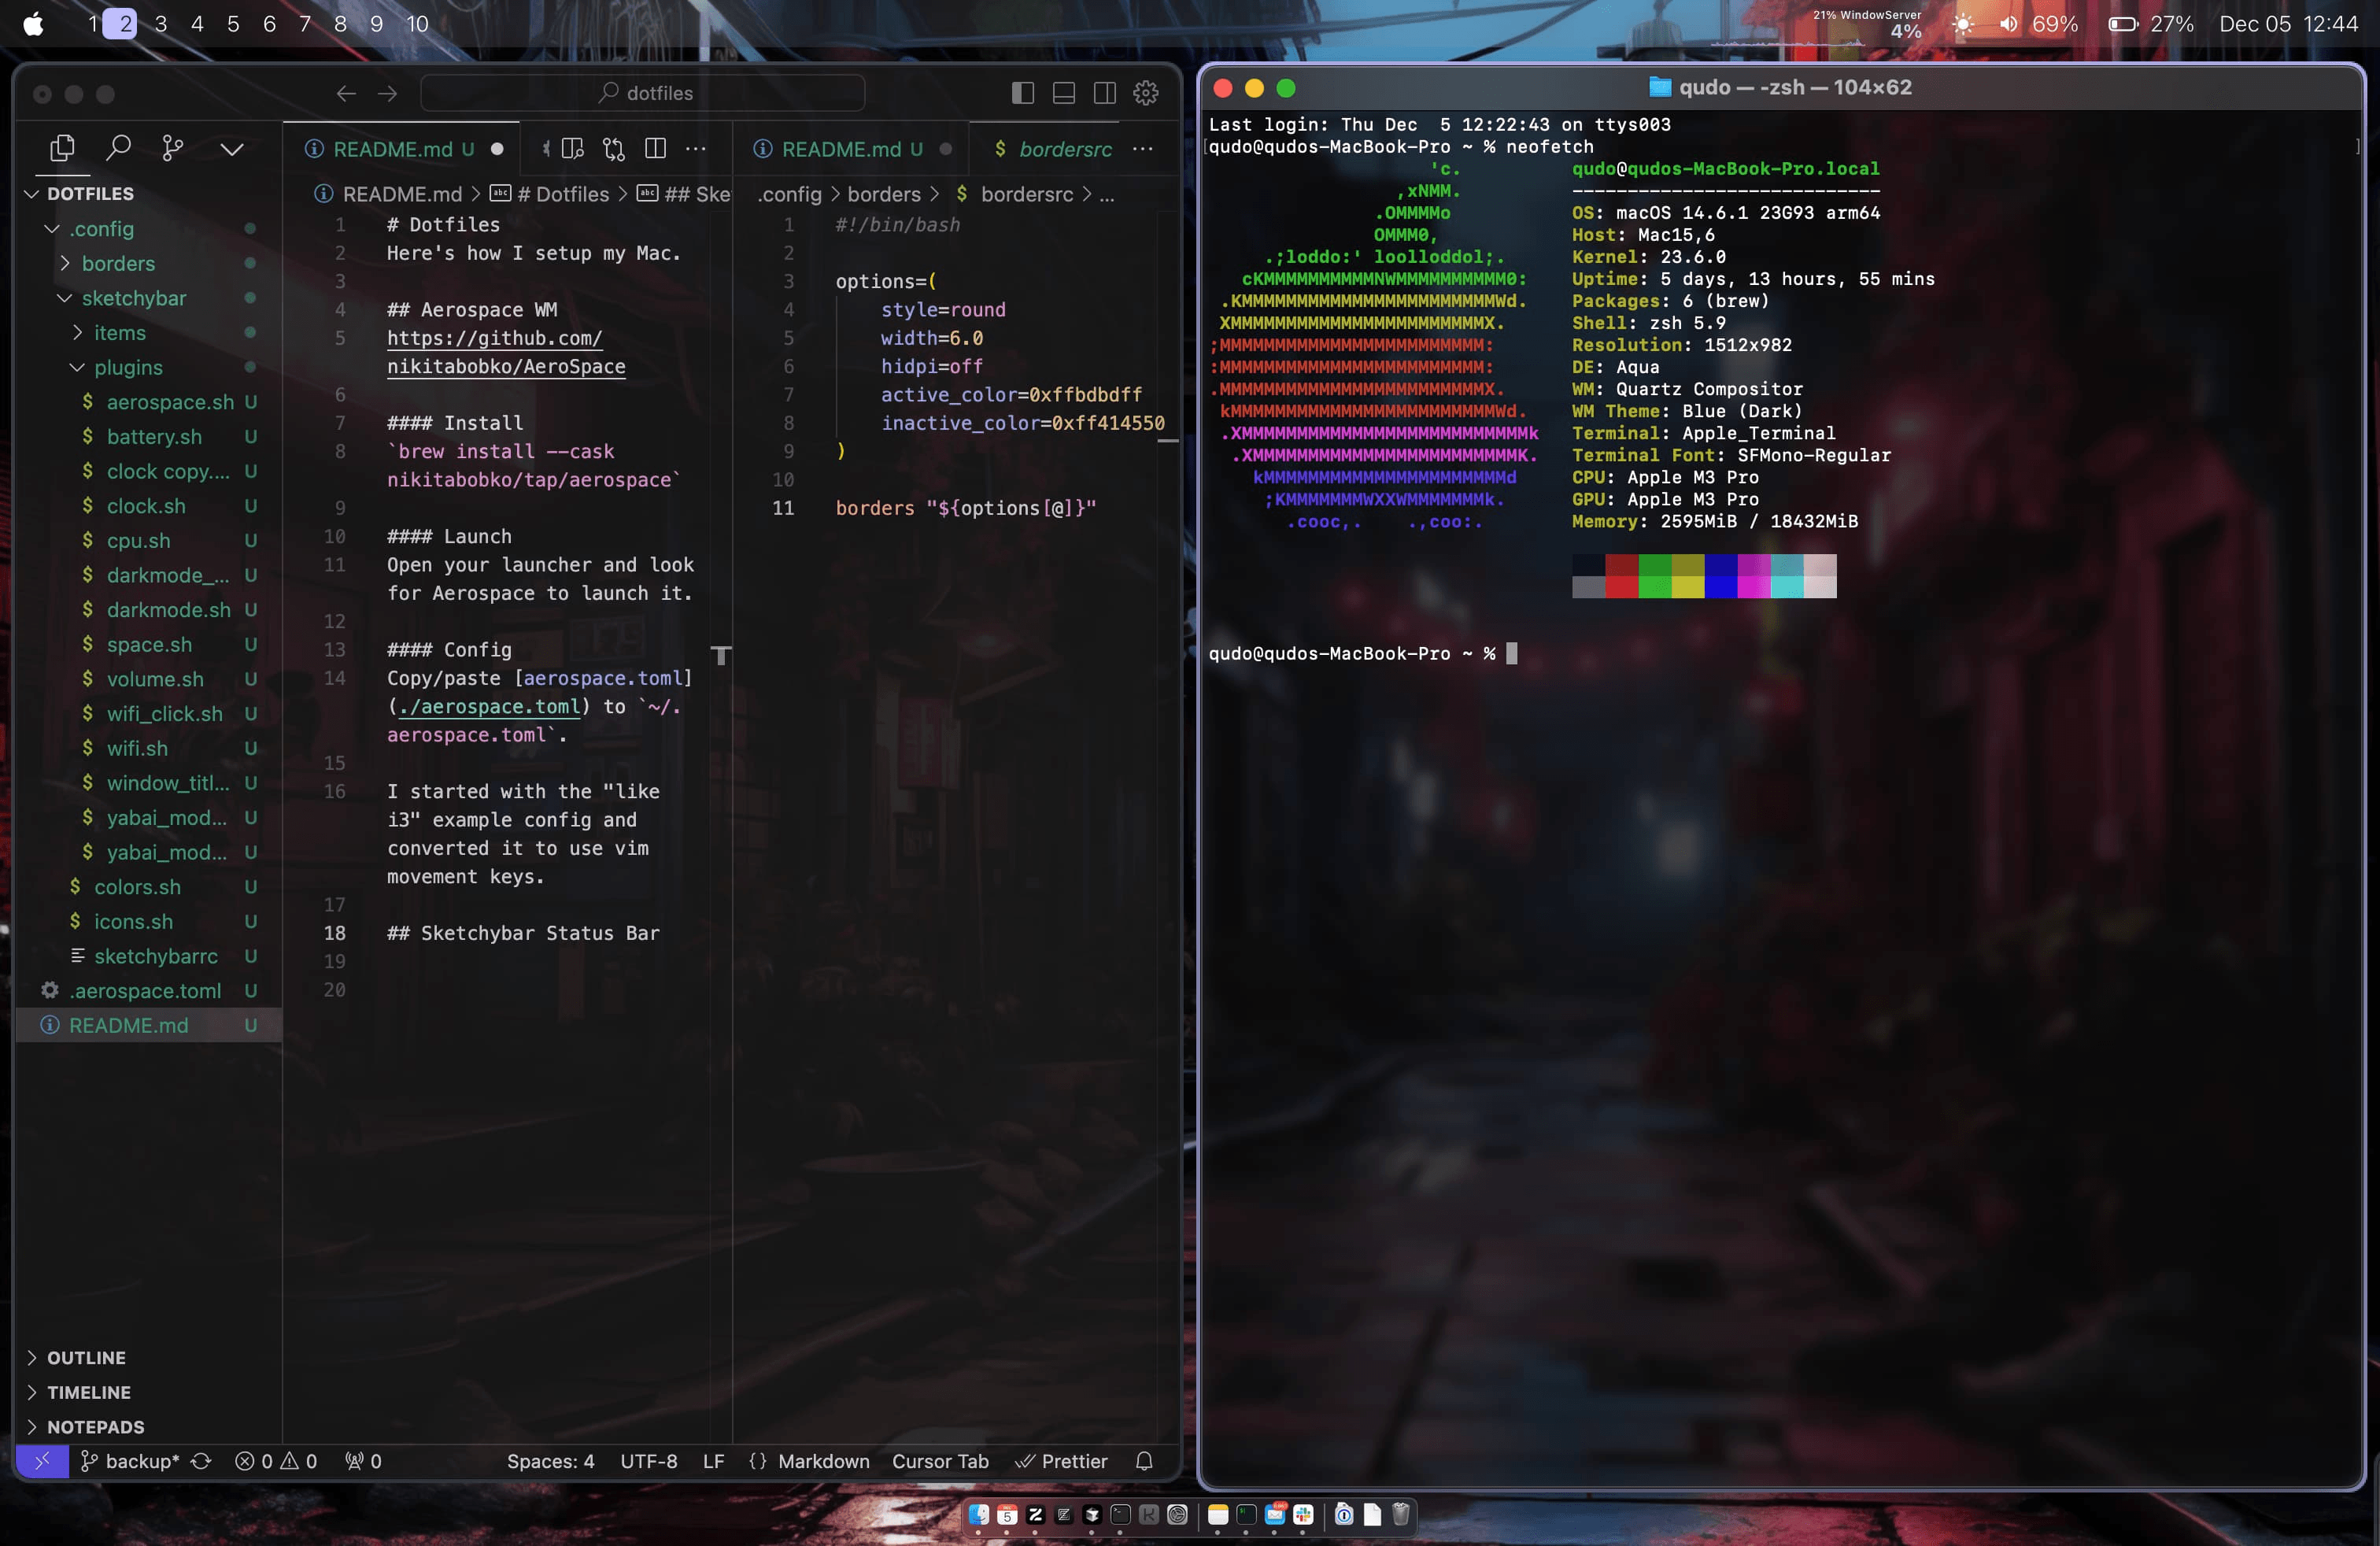
Task: Open Source Control branch icon
Action: click(x=173, y=148)
